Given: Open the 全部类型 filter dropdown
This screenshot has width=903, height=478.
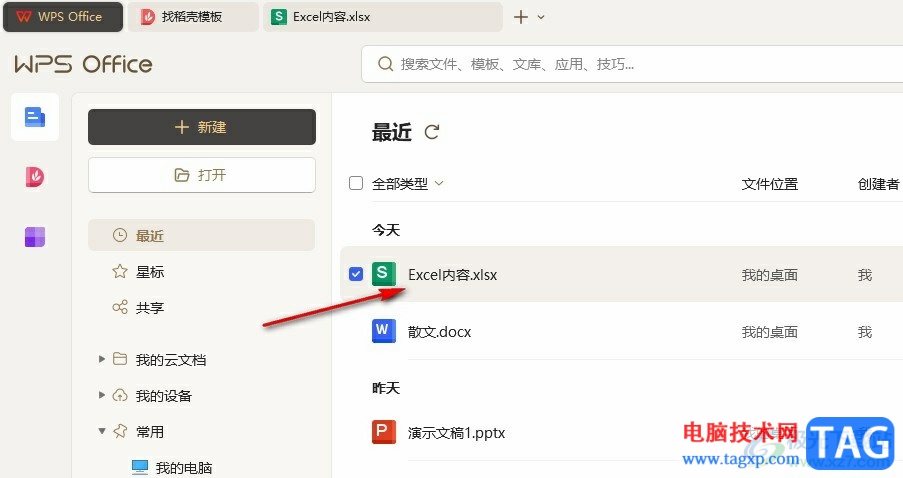Looking at the screenshot, I should pyautogui.click(x=408, y=184).
